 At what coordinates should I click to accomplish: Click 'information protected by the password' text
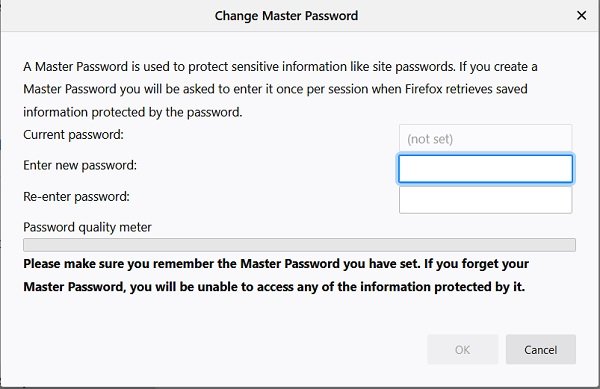(x=133, y=112)
